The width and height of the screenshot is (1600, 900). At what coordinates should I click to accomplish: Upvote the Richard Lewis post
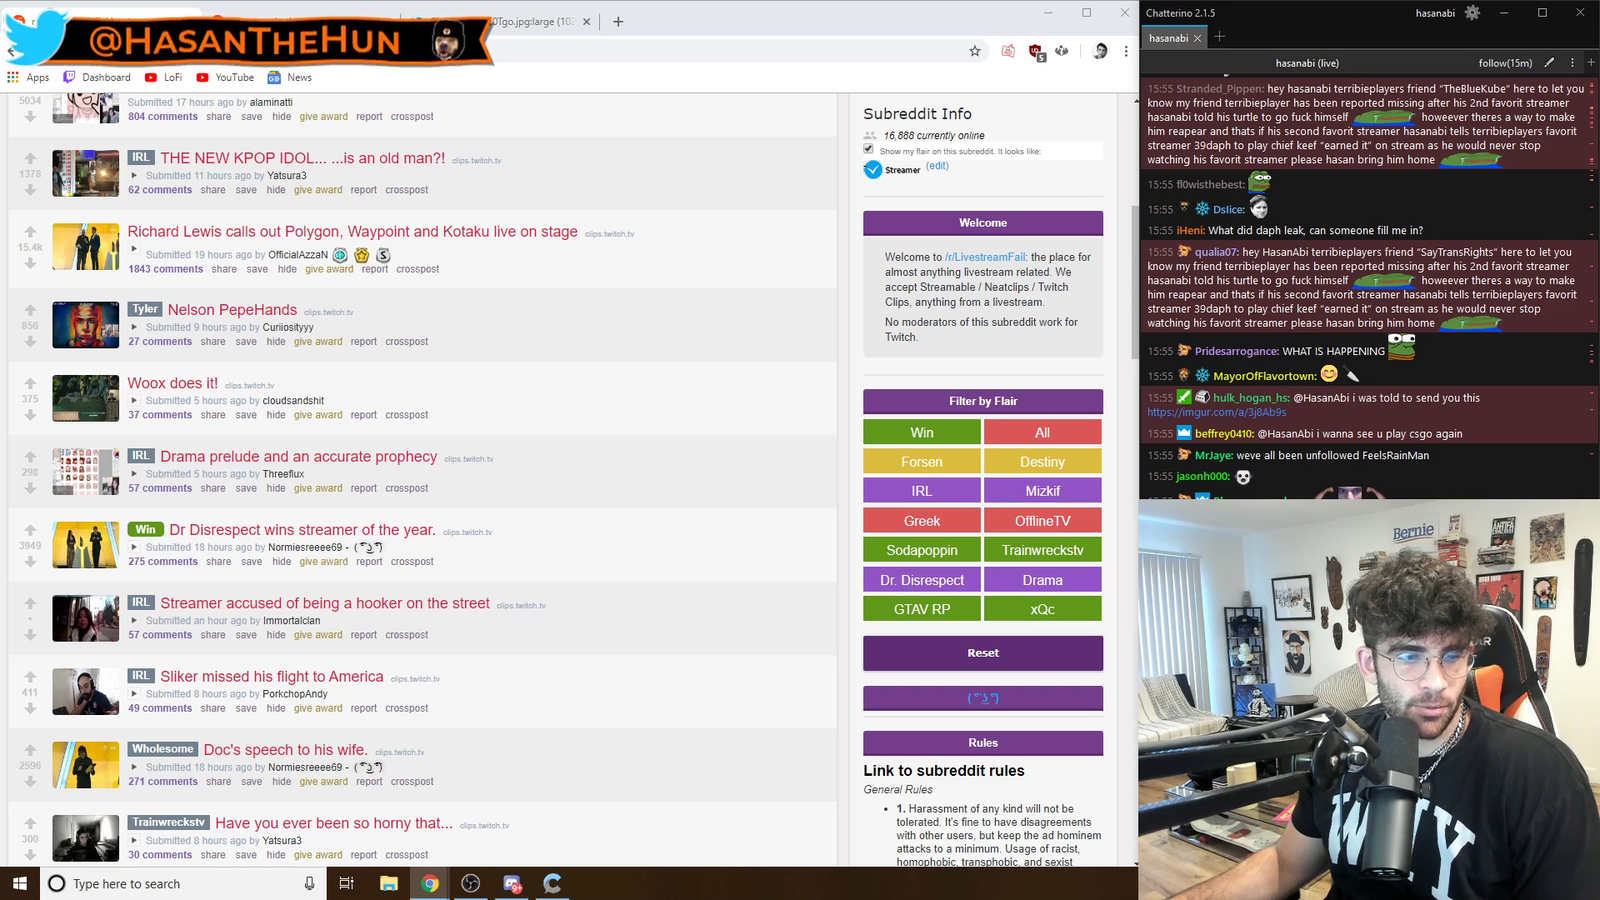(30, 232)
